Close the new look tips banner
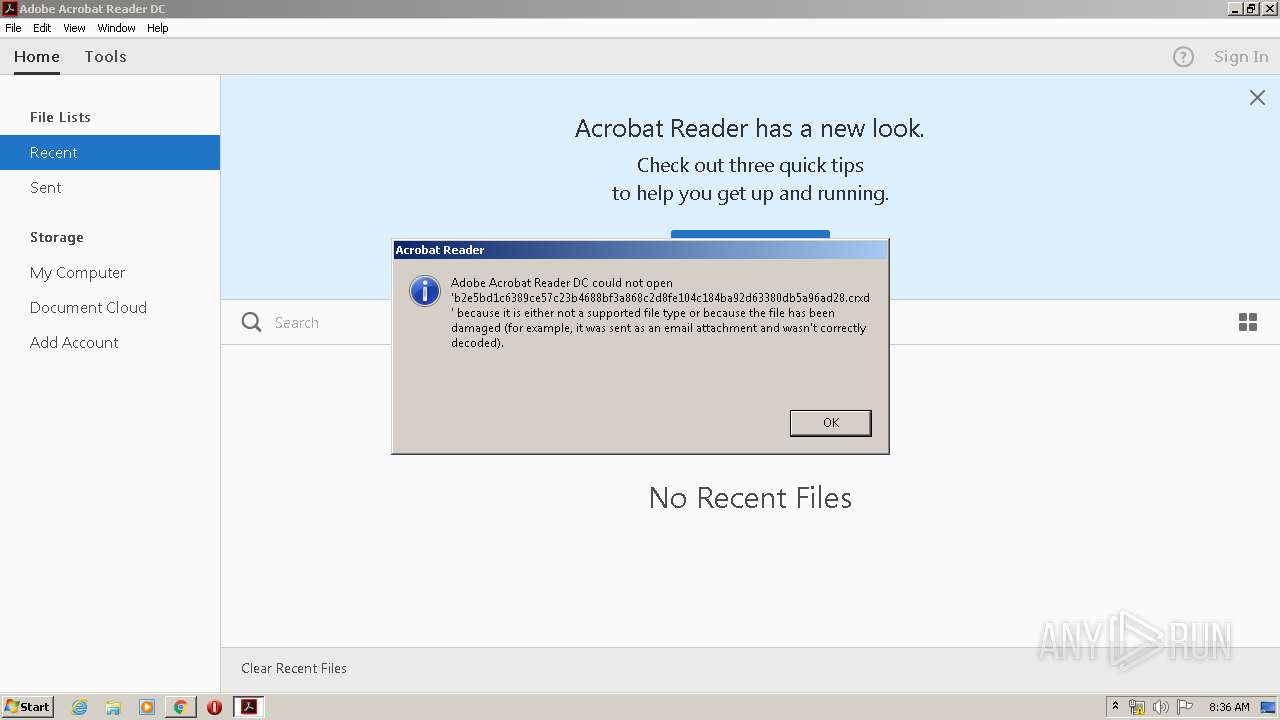Image resolution: width=1280 pixels, height=720 pixels. [1257, 97]
